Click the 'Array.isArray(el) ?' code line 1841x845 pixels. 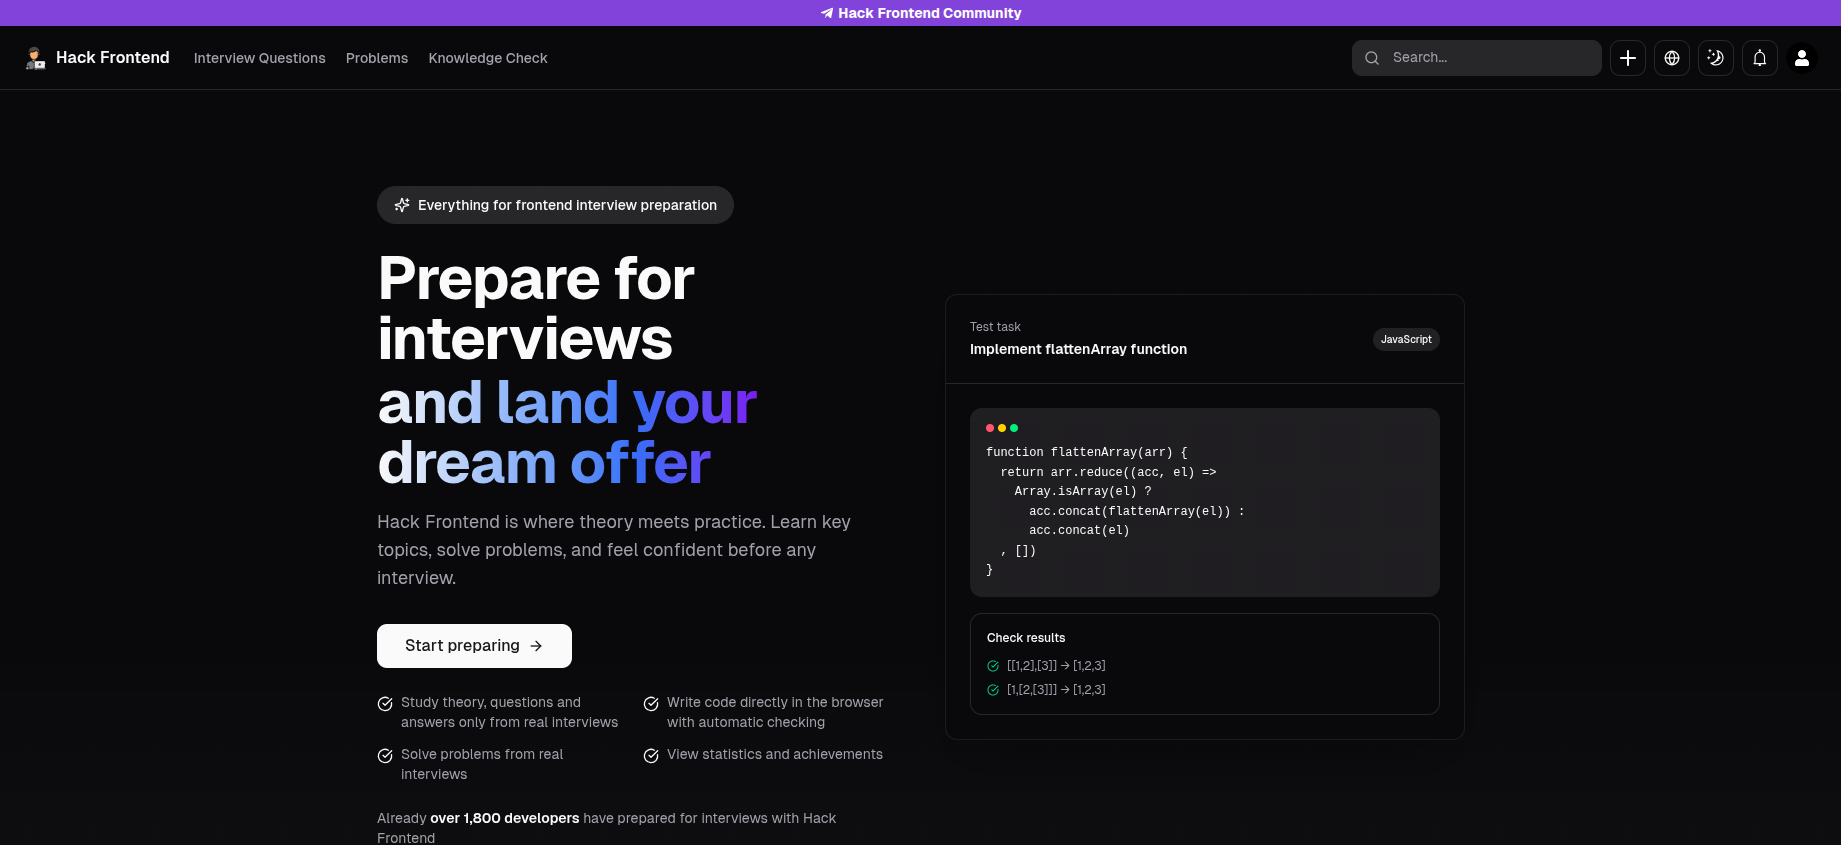1083,491
